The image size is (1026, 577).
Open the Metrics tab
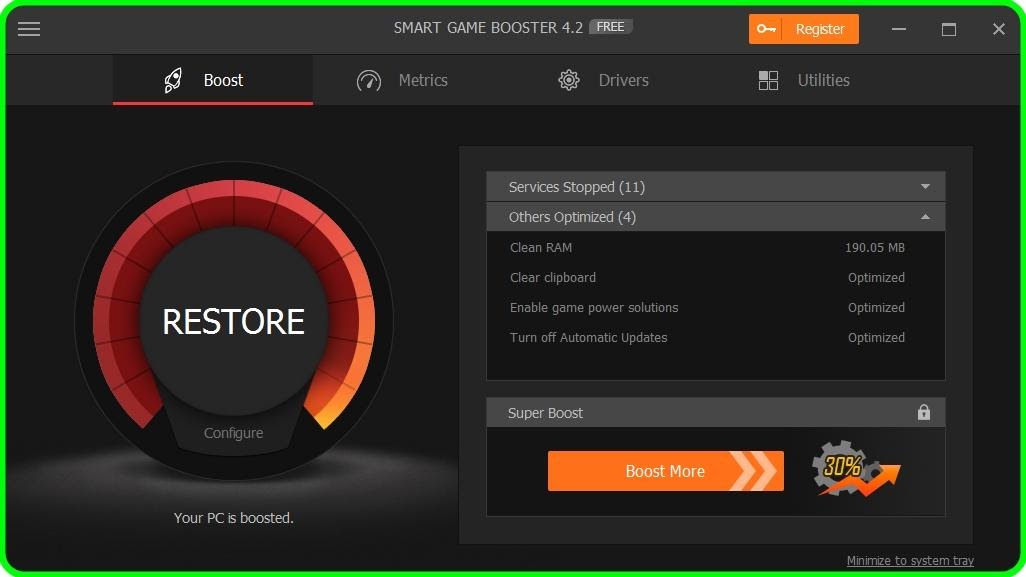402,80
